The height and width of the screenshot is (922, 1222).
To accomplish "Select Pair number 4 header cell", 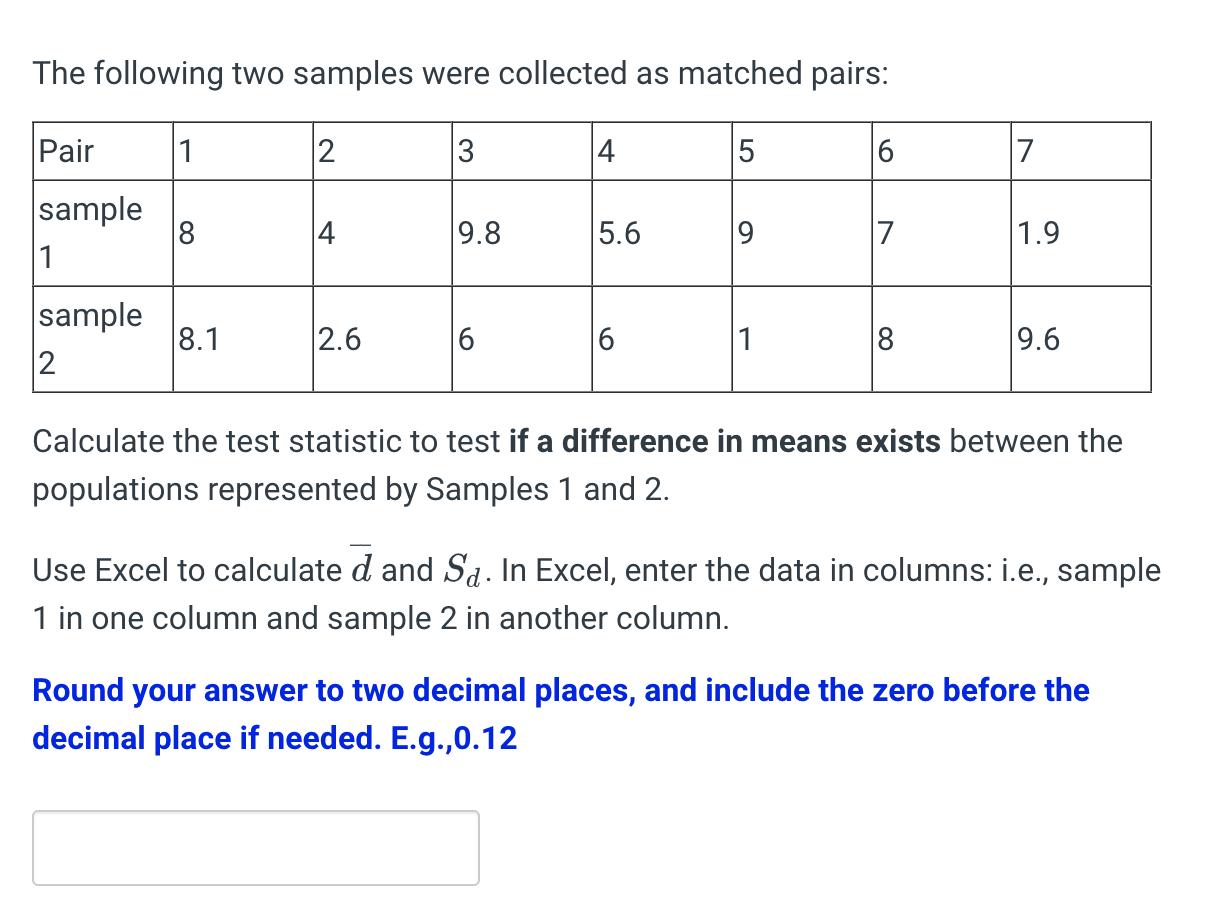I will [602, 151].
